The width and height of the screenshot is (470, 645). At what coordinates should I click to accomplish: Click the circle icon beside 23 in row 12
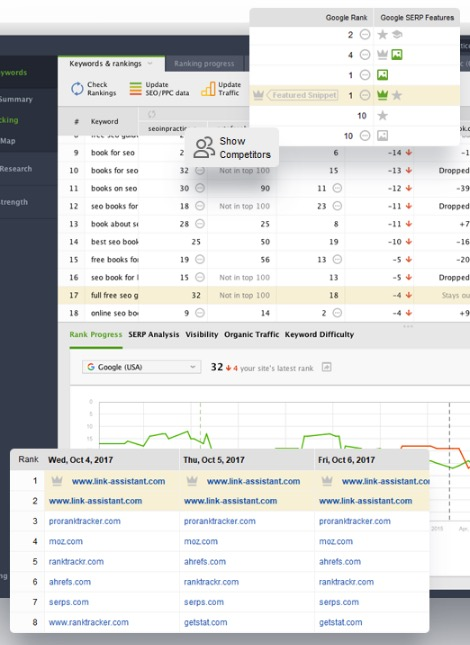[337, 206]
